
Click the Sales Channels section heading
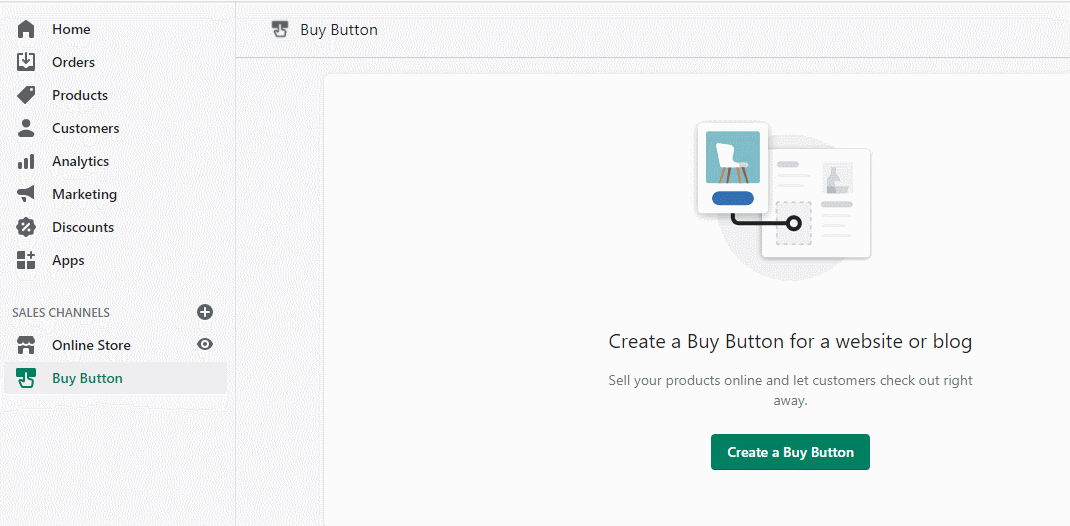(61, 313)
